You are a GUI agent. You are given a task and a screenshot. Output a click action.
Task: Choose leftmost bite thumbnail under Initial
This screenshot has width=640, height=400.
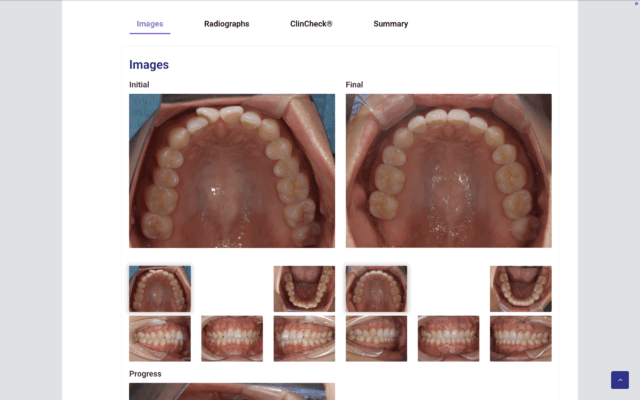pos(160,338)
